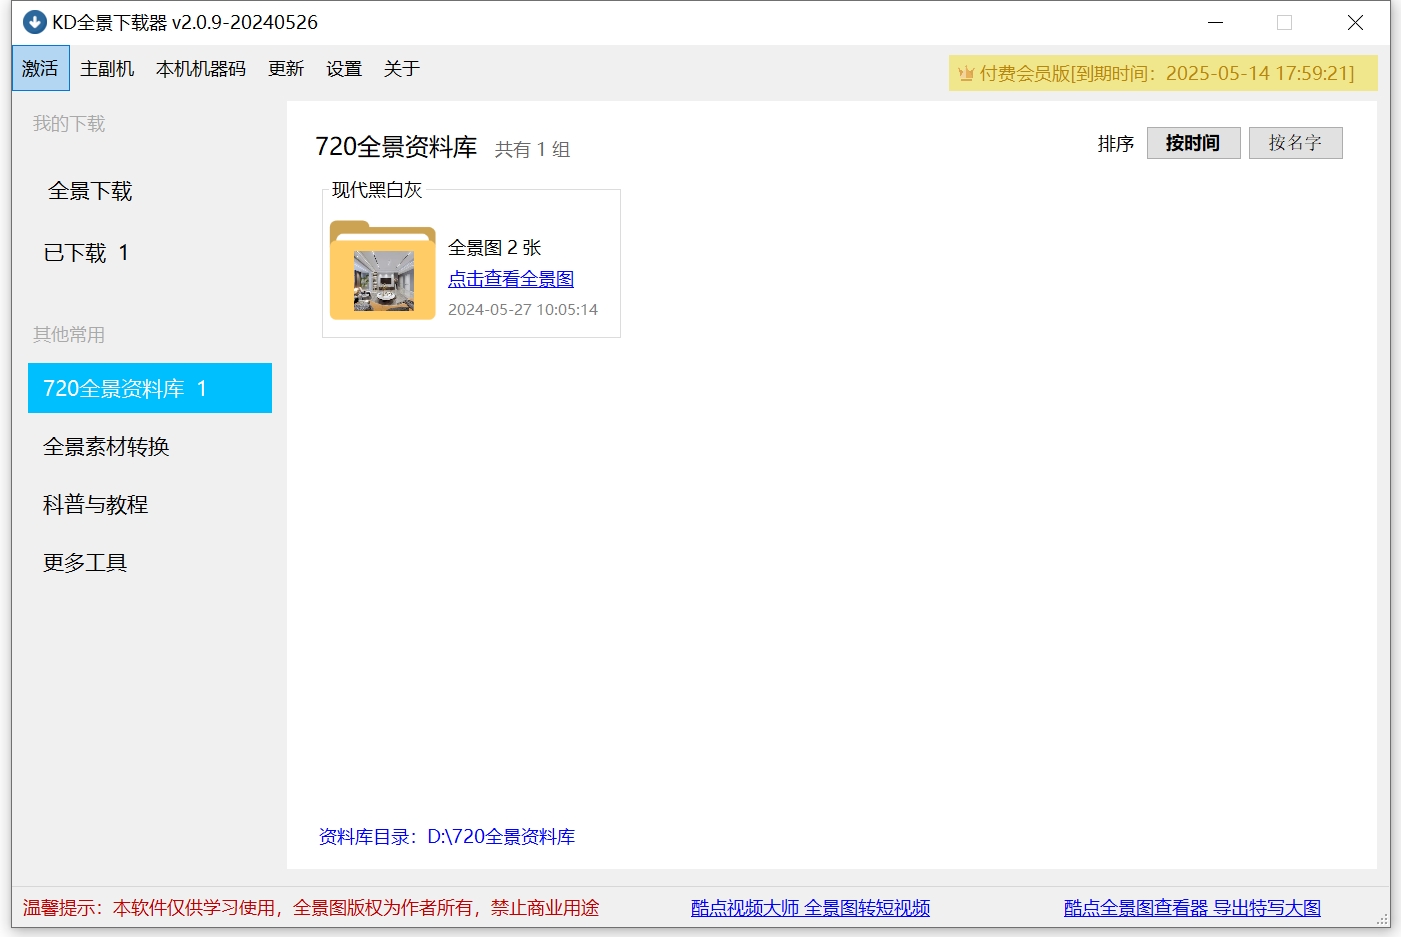
Task: Sort by time with 按时间 button
Action: [1193, 143]
